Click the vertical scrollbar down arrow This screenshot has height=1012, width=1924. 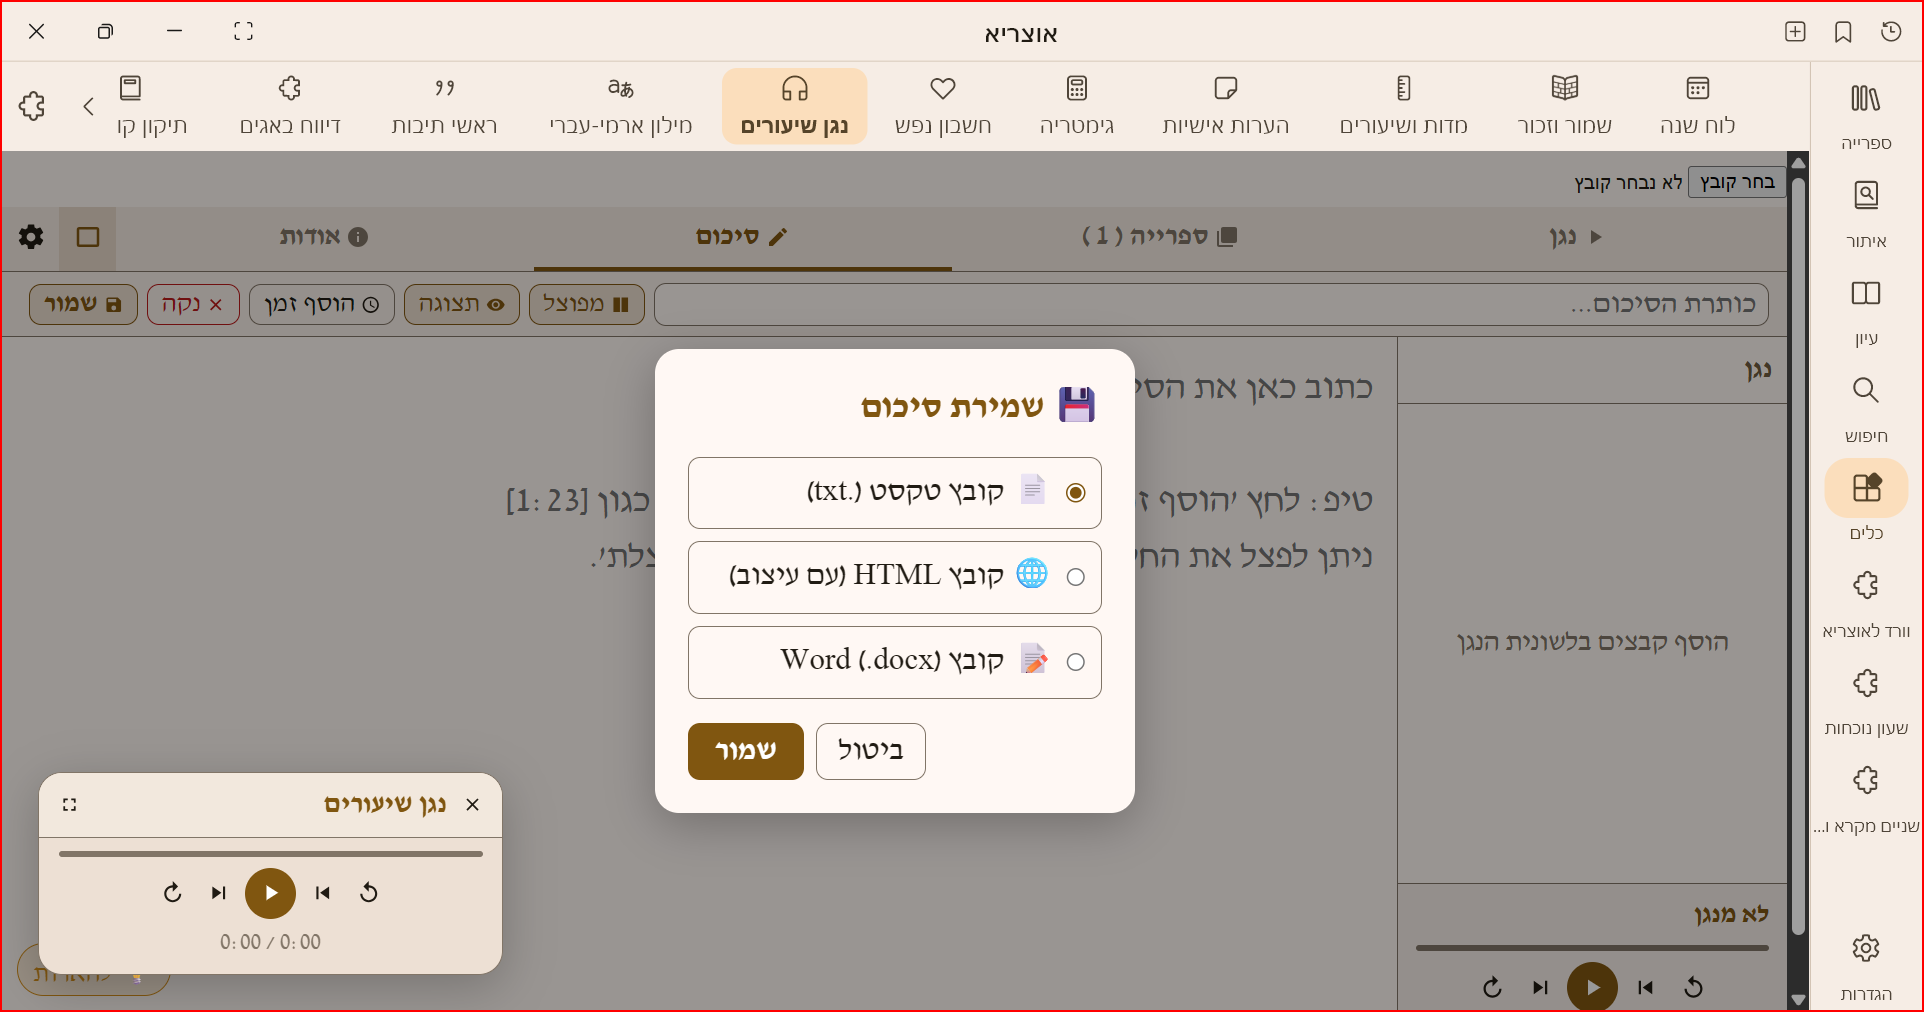pos(1798,999)
